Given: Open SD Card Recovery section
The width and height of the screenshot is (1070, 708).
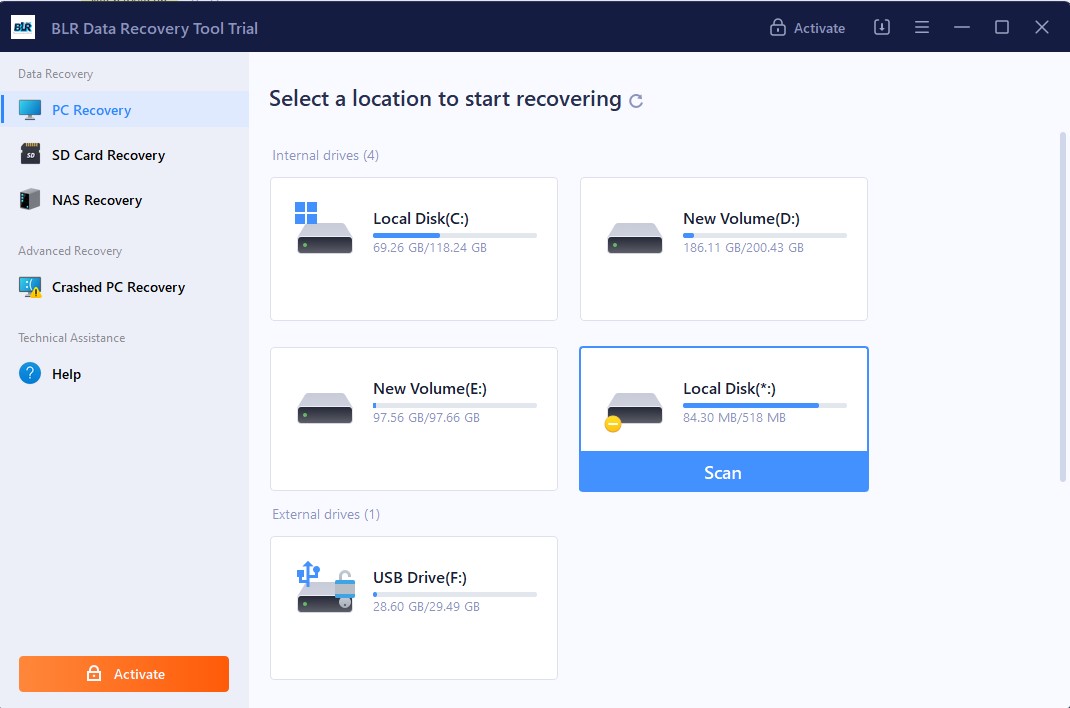Looking at the screenshot, I should [124, 155].
